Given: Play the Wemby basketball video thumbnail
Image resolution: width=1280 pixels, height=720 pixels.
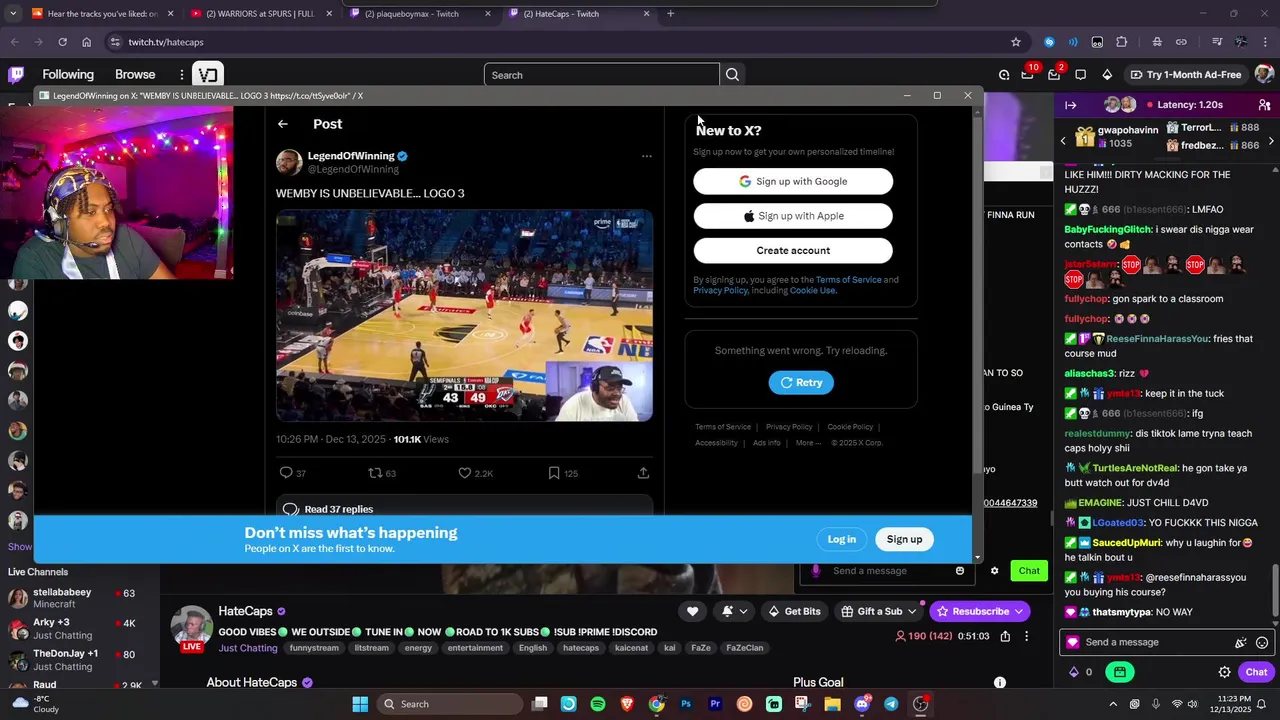Looking at the screenshot, I should (464, 316).
